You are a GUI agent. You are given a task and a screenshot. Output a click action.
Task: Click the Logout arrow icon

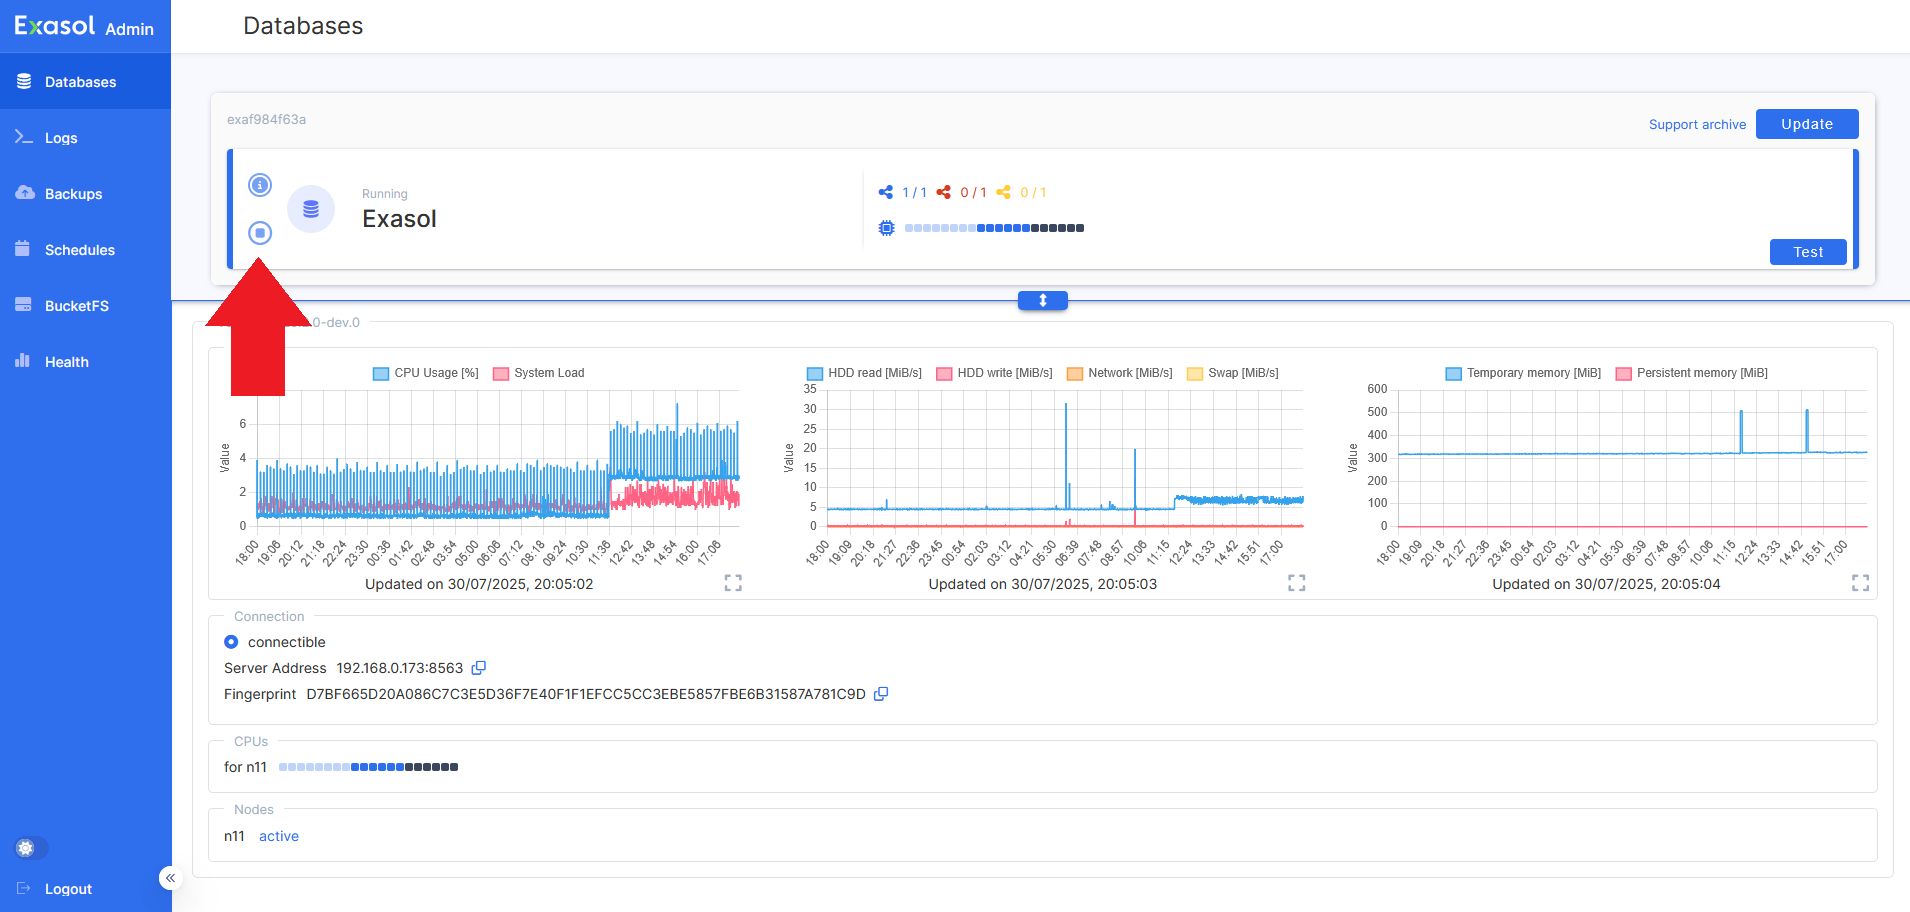(x=24, y=888)
